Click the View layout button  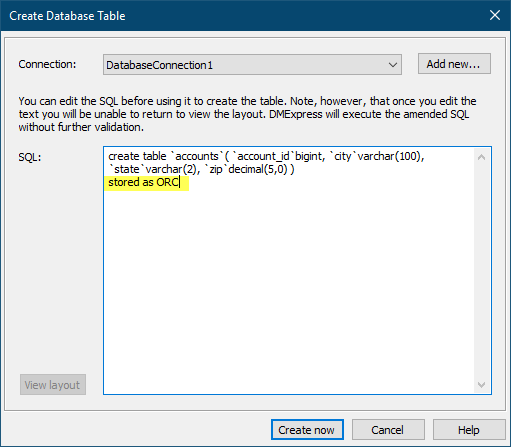point(53,385)
